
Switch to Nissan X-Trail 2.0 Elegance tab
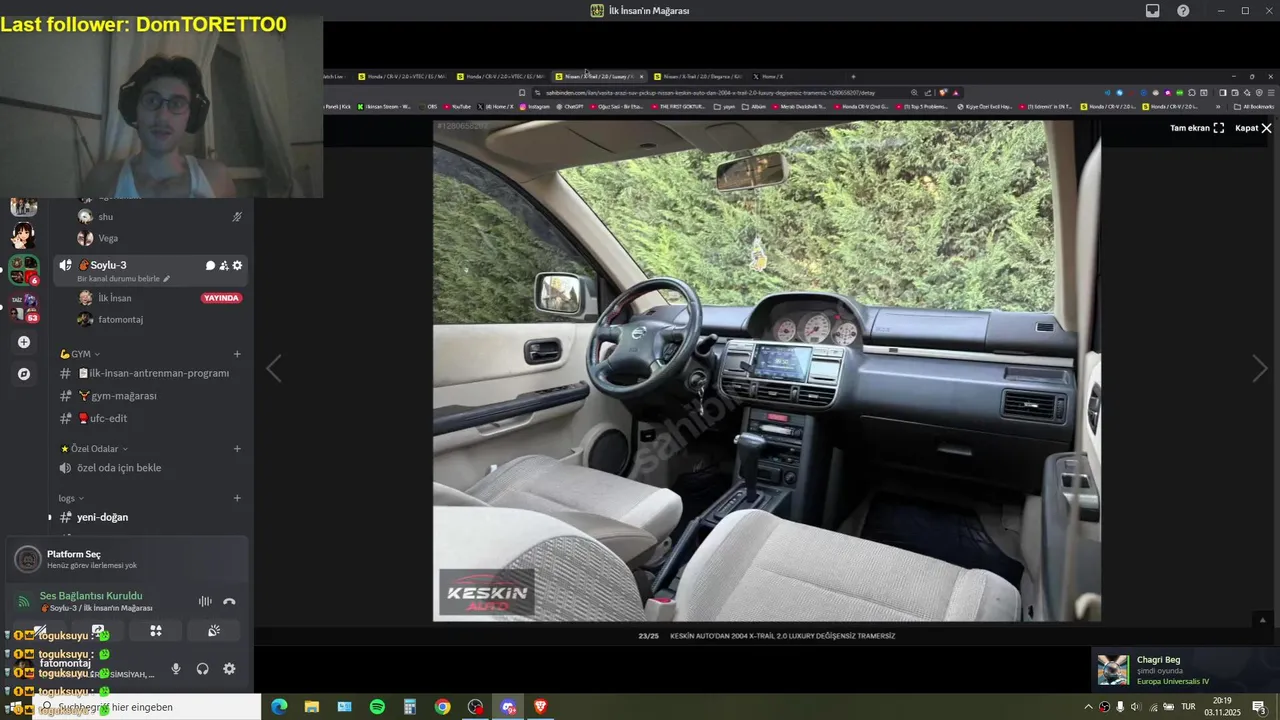coord(698,76)
